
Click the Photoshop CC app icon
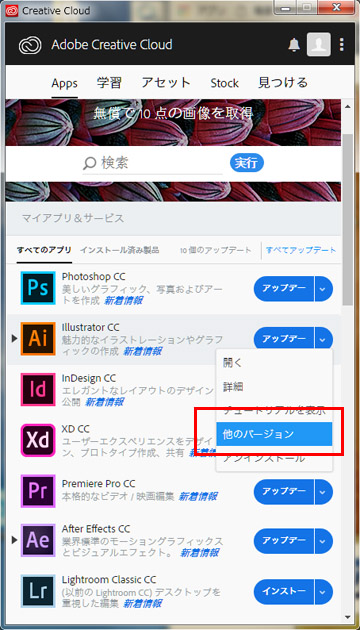pos(38,288)
